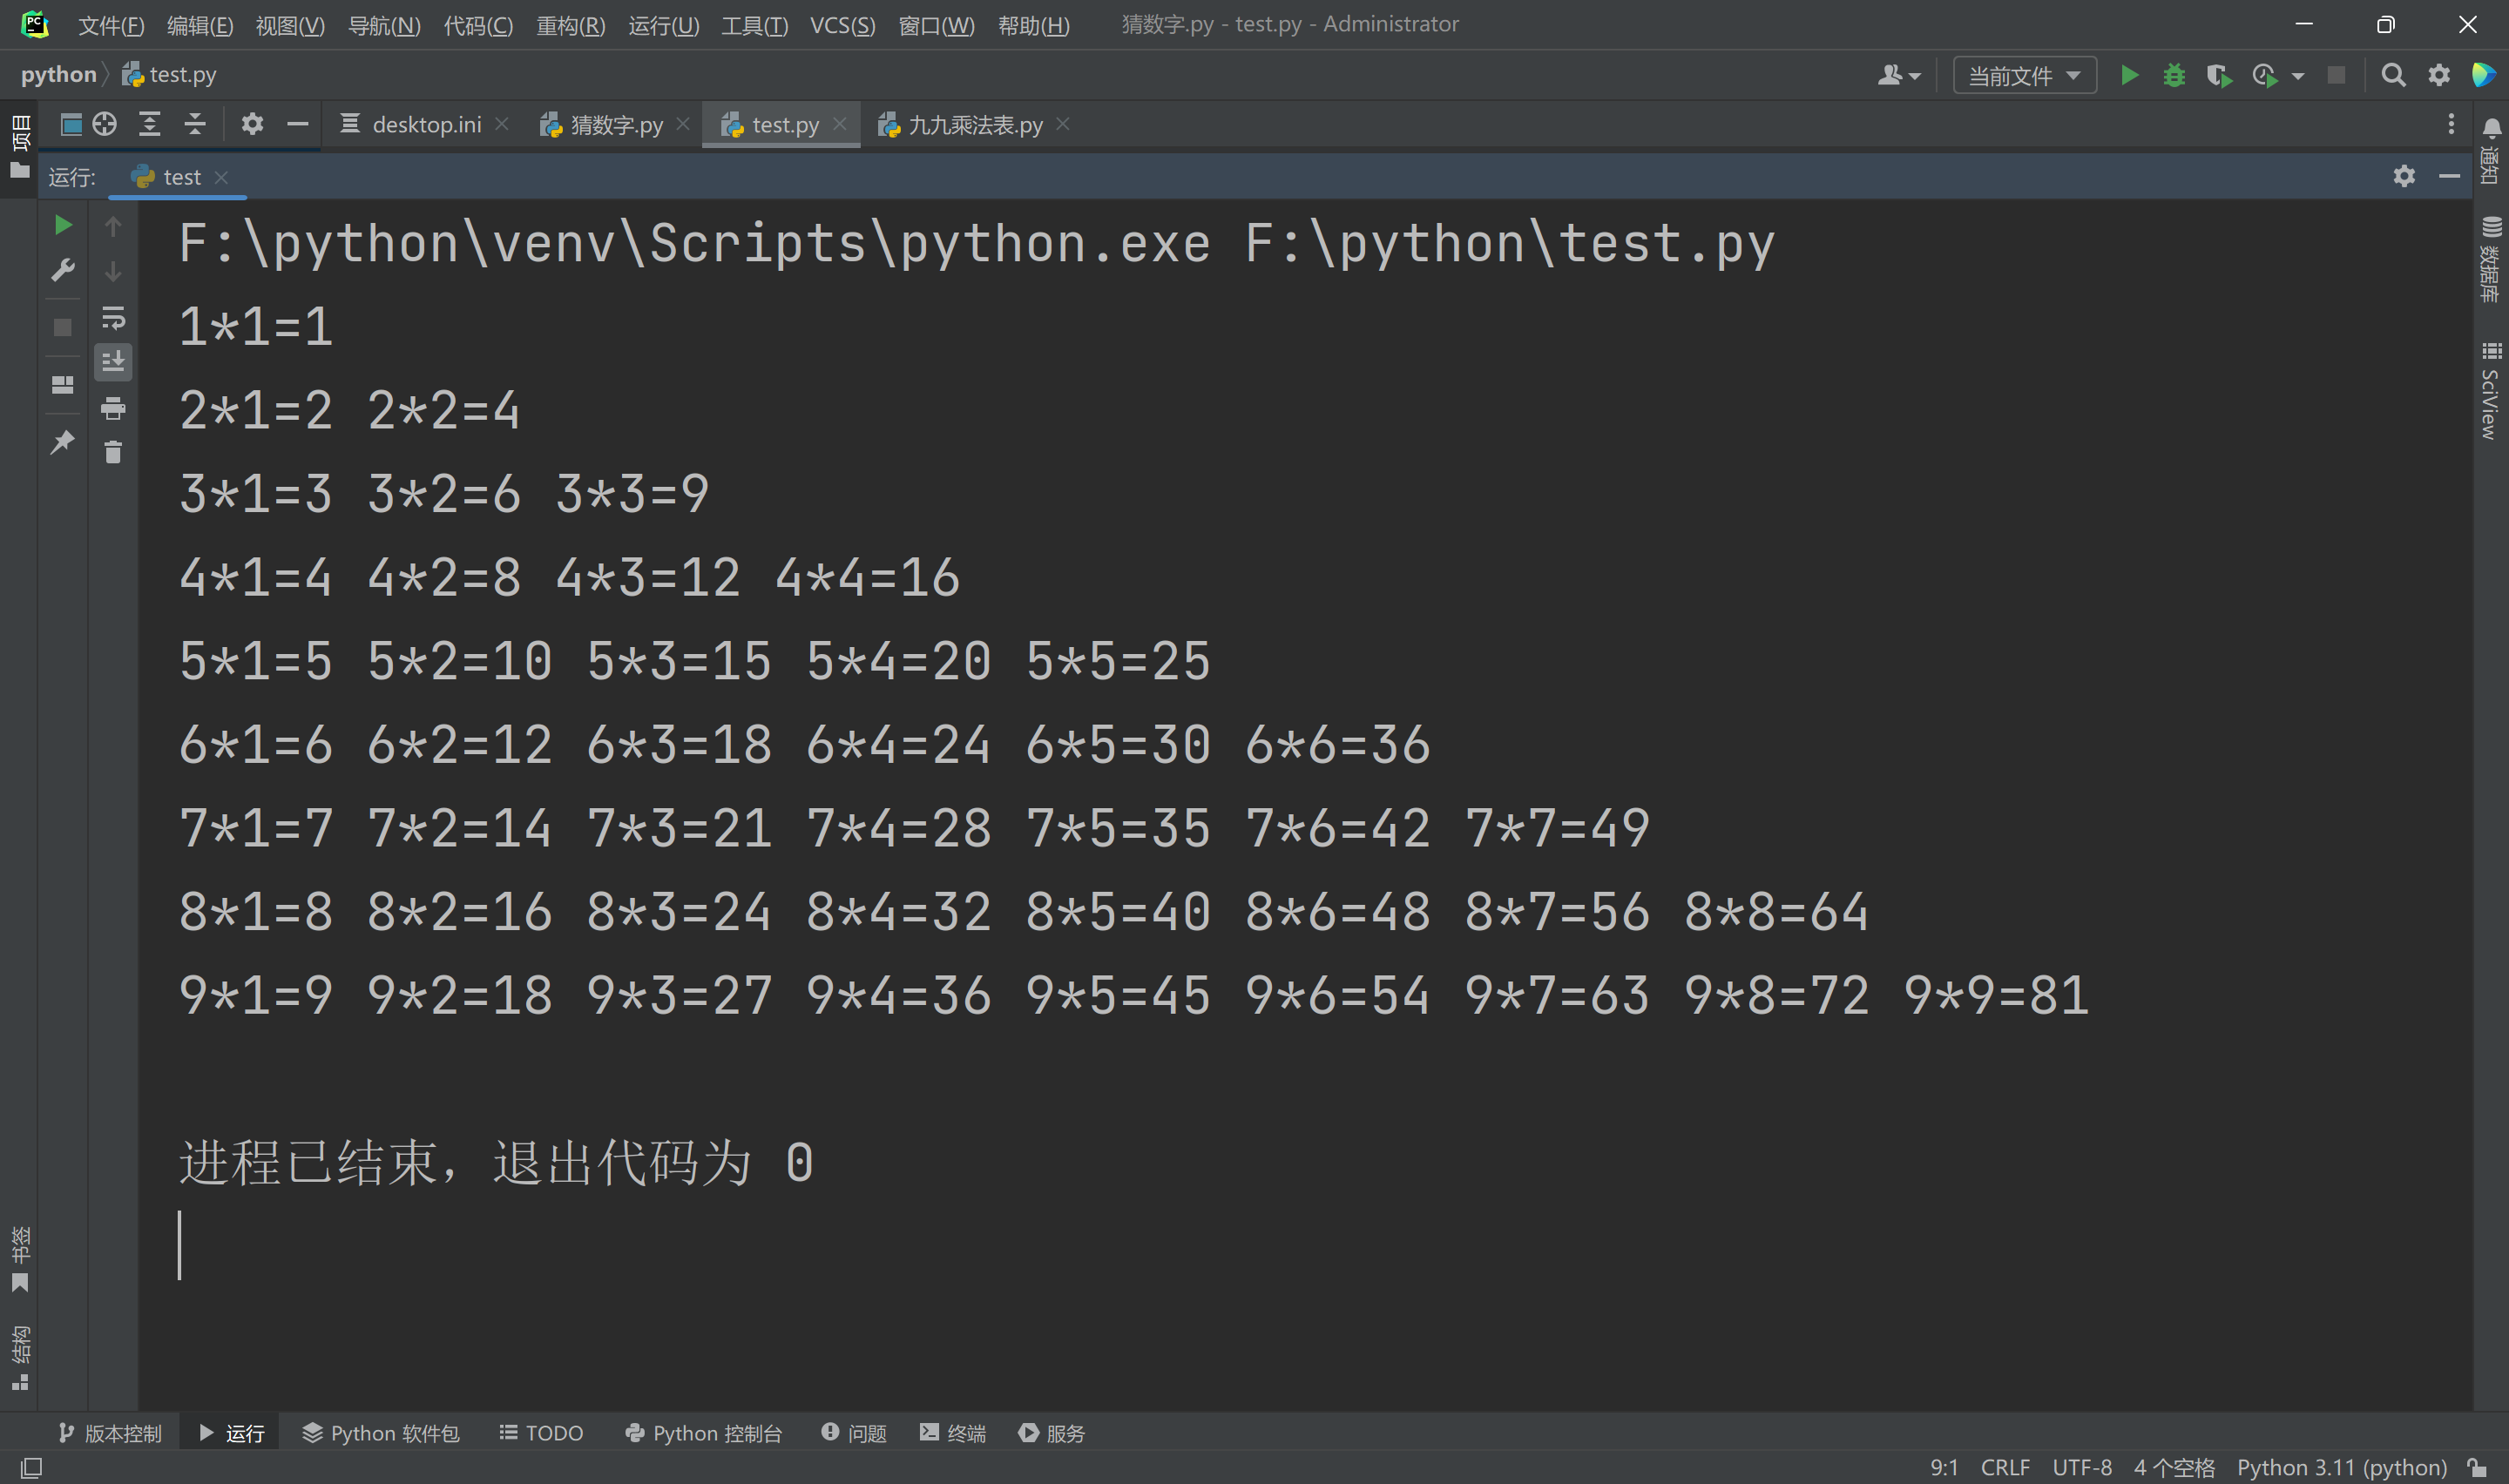This screenshot has width=2509, height=1484.
Task: Clear all console output with the trash icon
Action: [113, 453]
